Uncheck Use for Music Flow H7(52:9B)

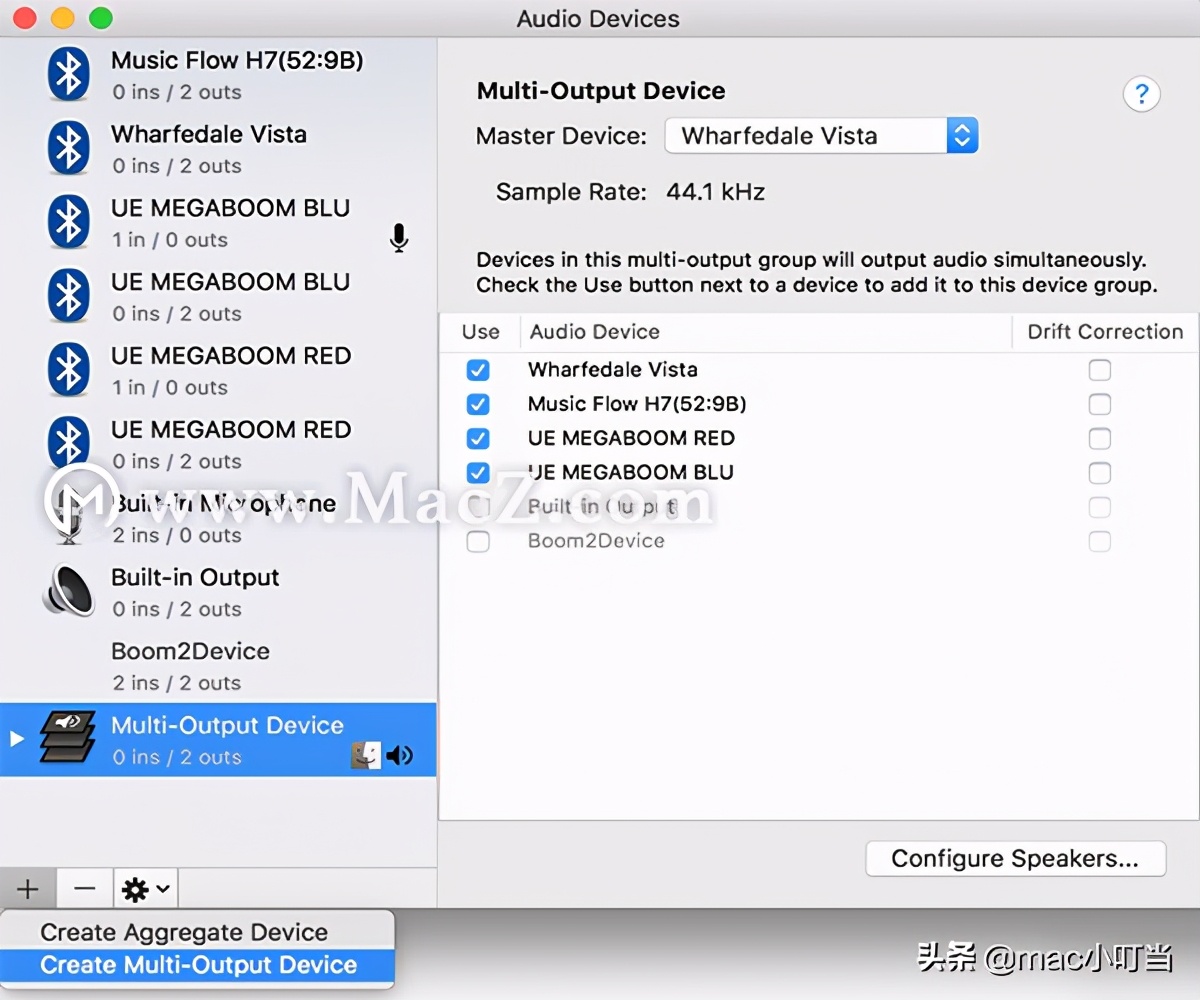478,404
